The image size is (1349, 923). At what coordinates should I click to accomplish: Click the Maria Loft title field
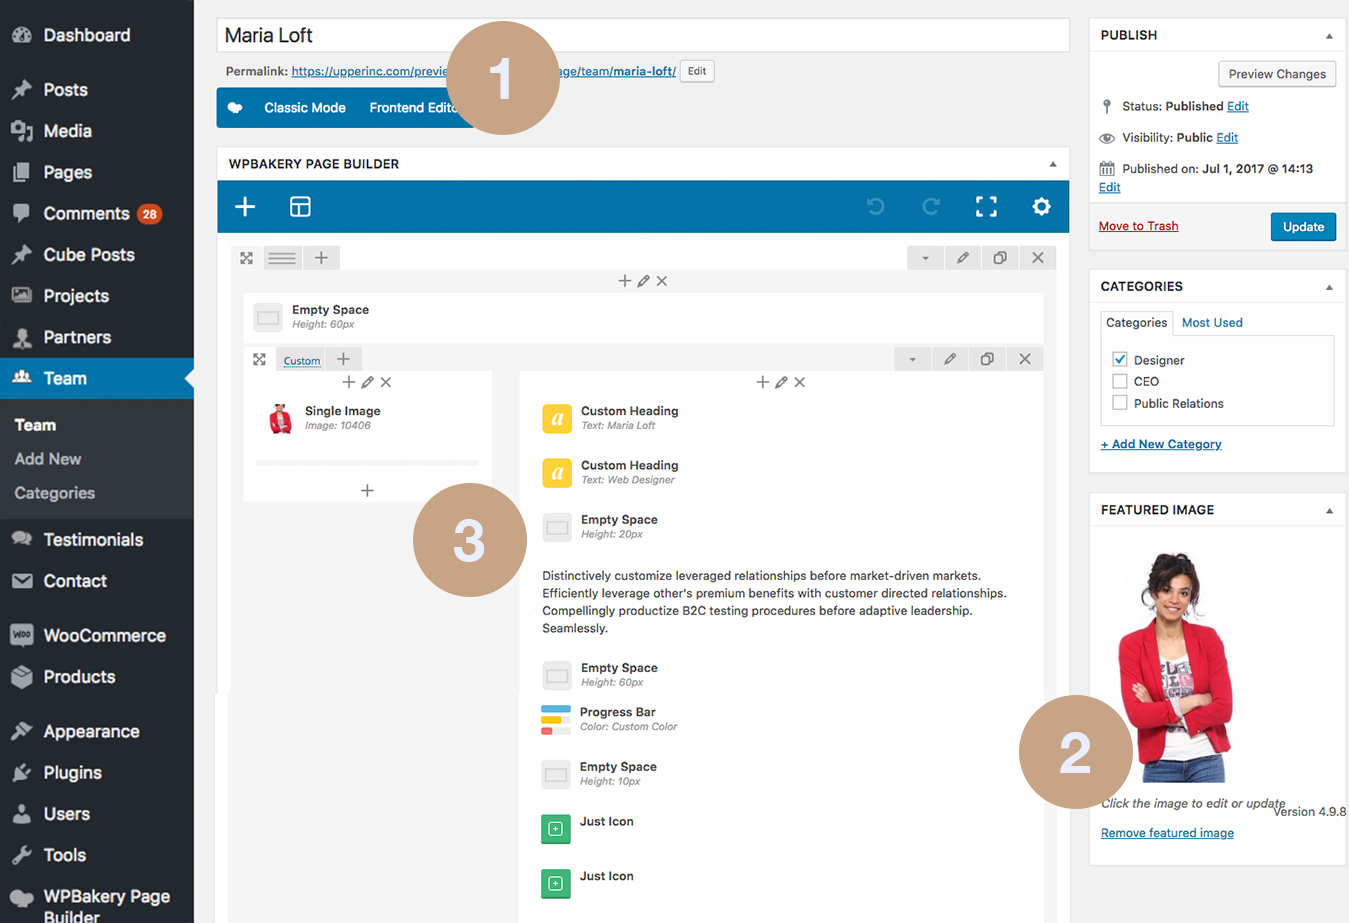[642, 36]
